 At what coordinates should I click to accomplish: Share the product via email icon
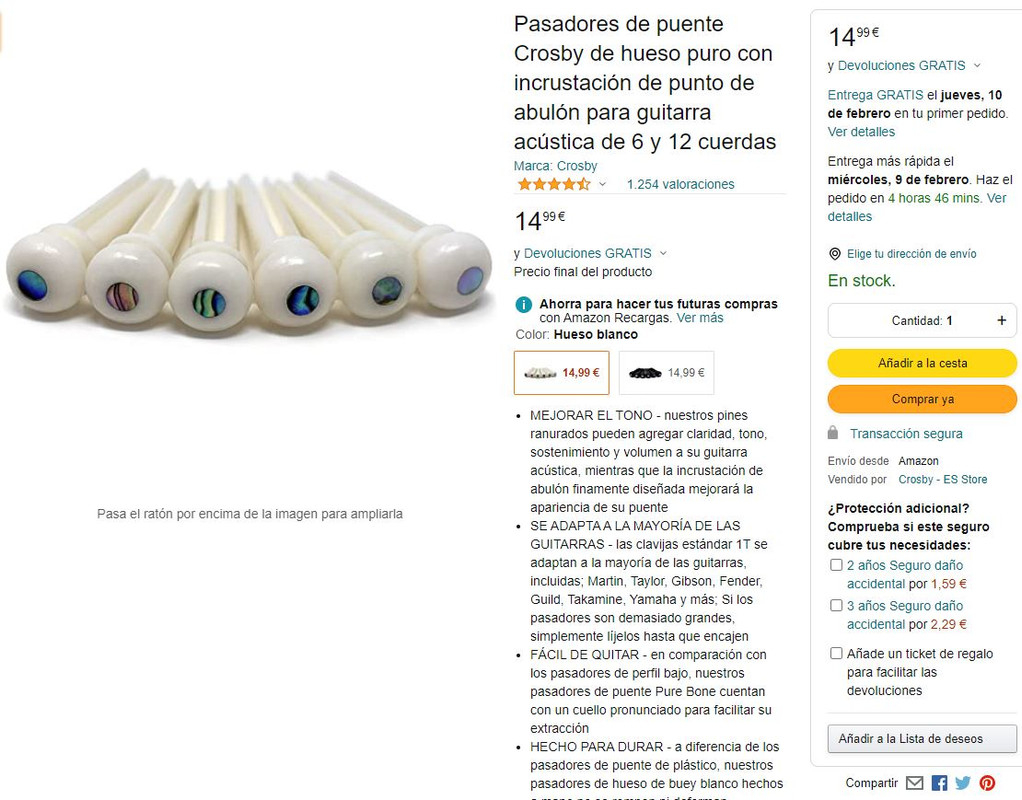tap(914, 783)
